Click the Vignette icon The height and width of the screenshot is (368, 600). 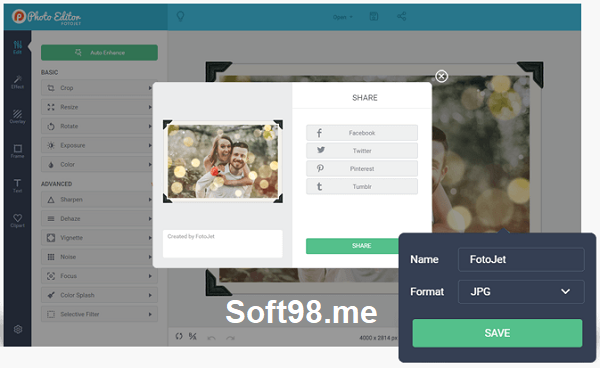pyautogui.click(x=51, y=238)
